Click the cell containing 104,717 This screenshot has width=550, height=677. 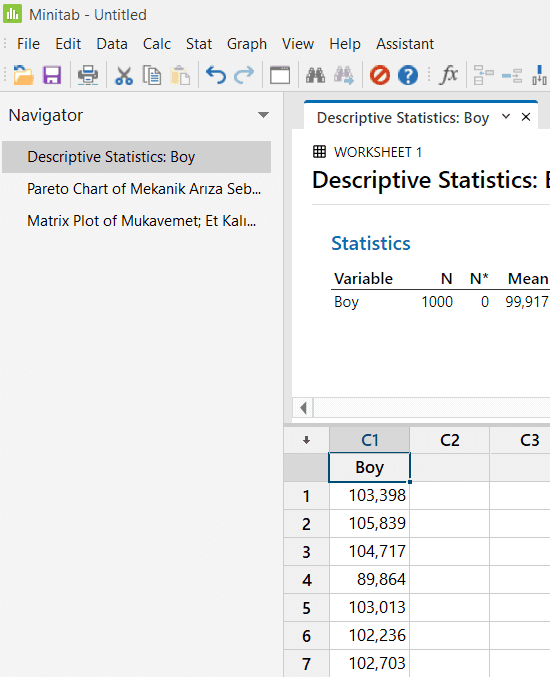click(370, 551)
